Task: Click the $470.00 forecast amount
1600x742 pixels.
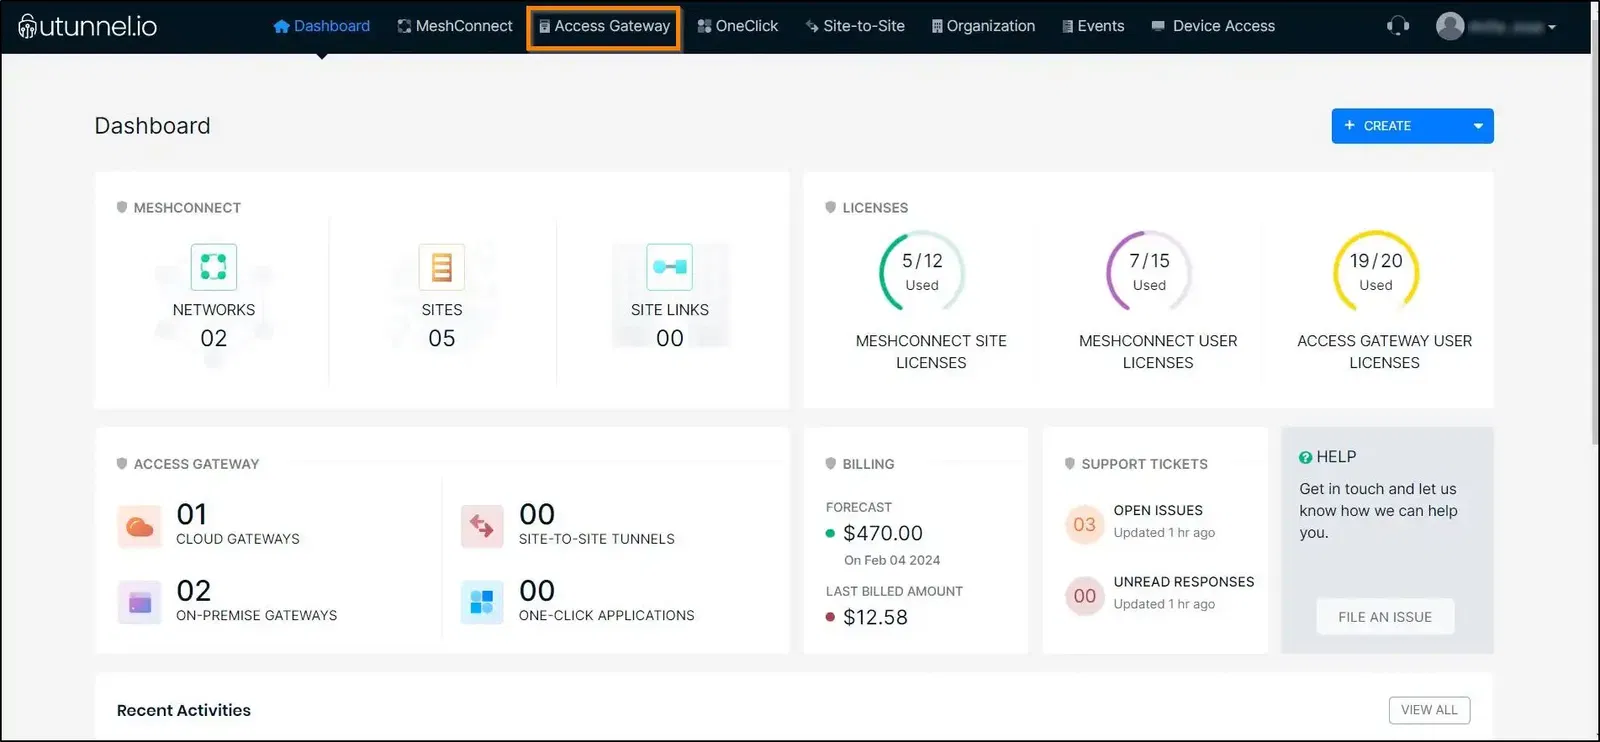Action: tap(883, 533)
